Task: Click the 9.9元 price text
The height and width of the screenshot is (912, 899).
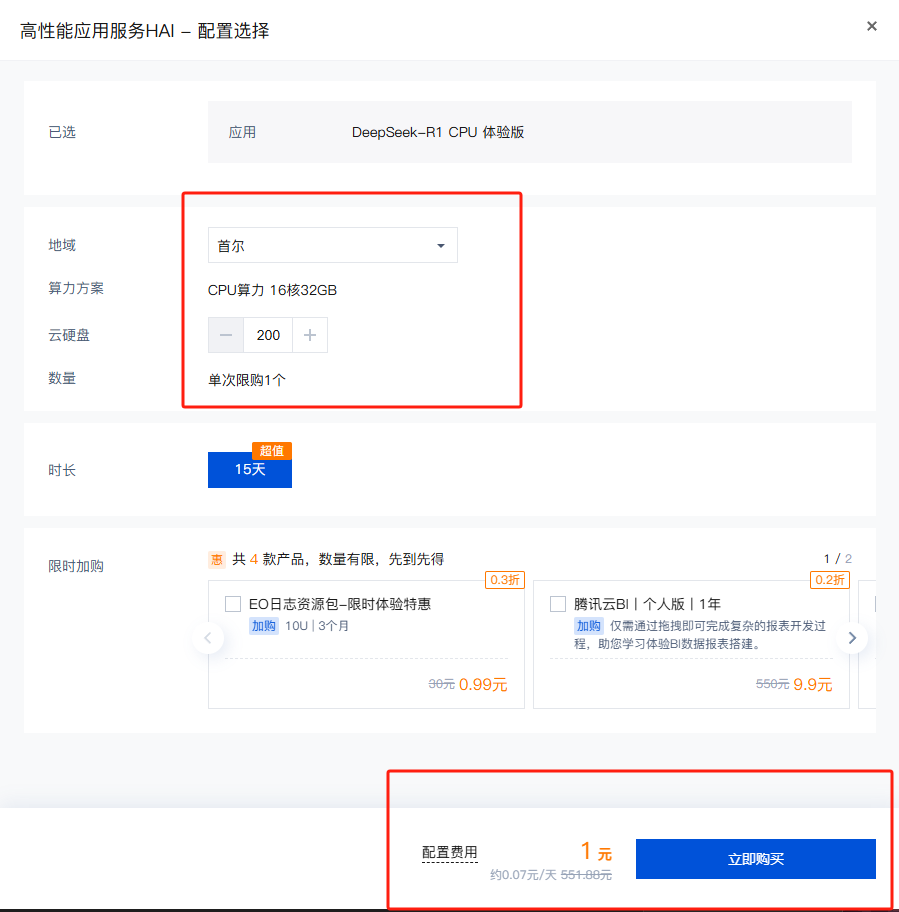Action: point(812,685)
